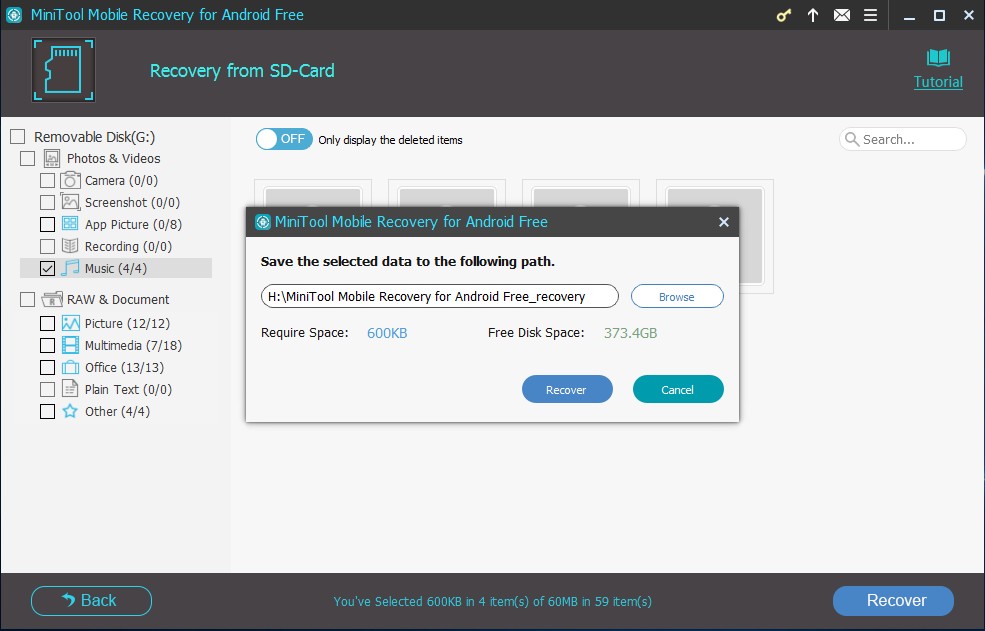Click the MiniTool logo in dialog title
Viewport: 985px width, 631px height.
pos(263,222)
